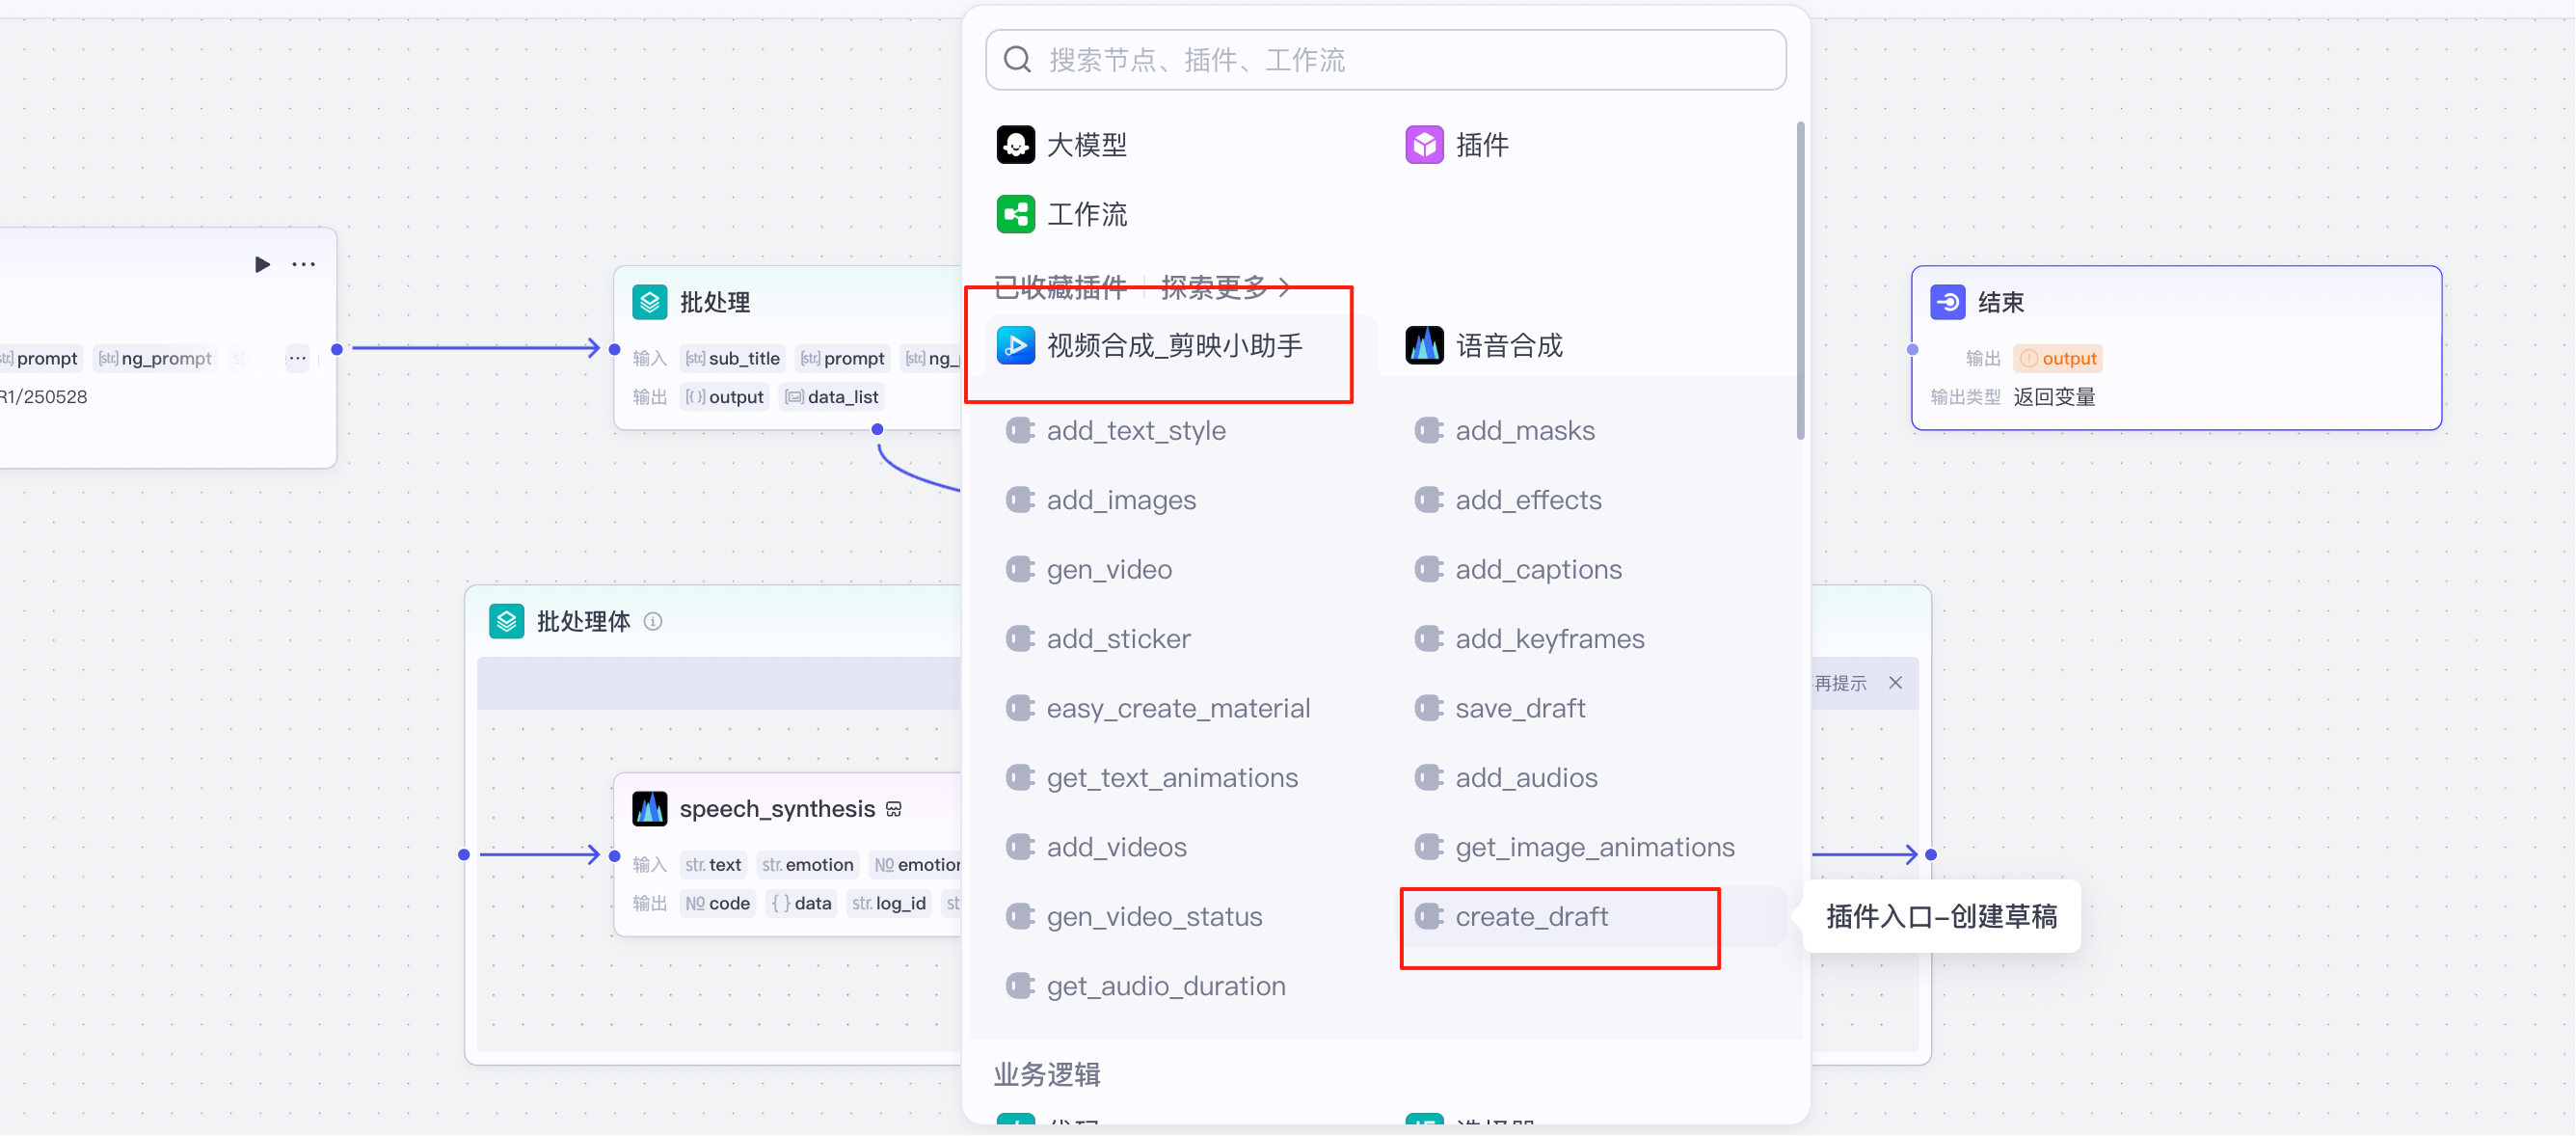Image resolution: width=2576 pixels, height=1136 pixels.
Task: Dismiss the hint banner with the X
Action: click(x=1895, y=683)
